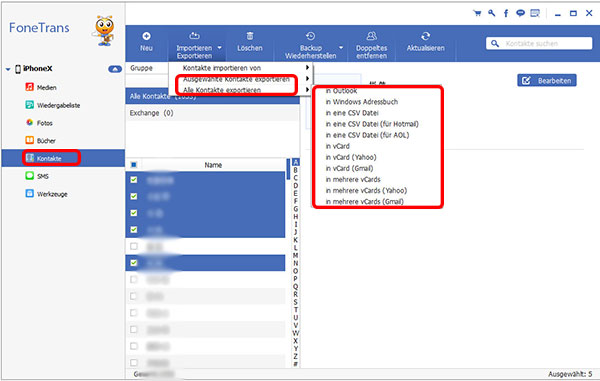Viewport: 600px width, 381px height.
Task: Uncheck the first contact checkbox
Action: pyautogui.click(x=134, y=179)
